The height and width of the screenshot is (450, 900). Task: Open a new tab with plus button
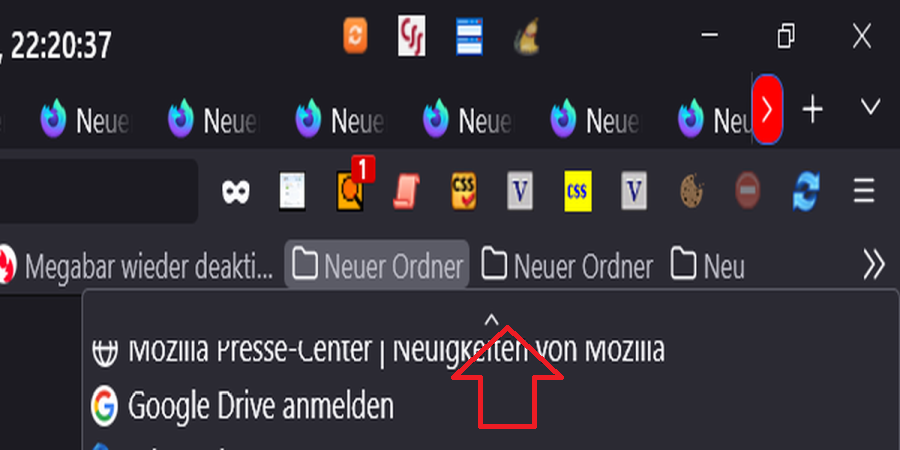point(812,109)
